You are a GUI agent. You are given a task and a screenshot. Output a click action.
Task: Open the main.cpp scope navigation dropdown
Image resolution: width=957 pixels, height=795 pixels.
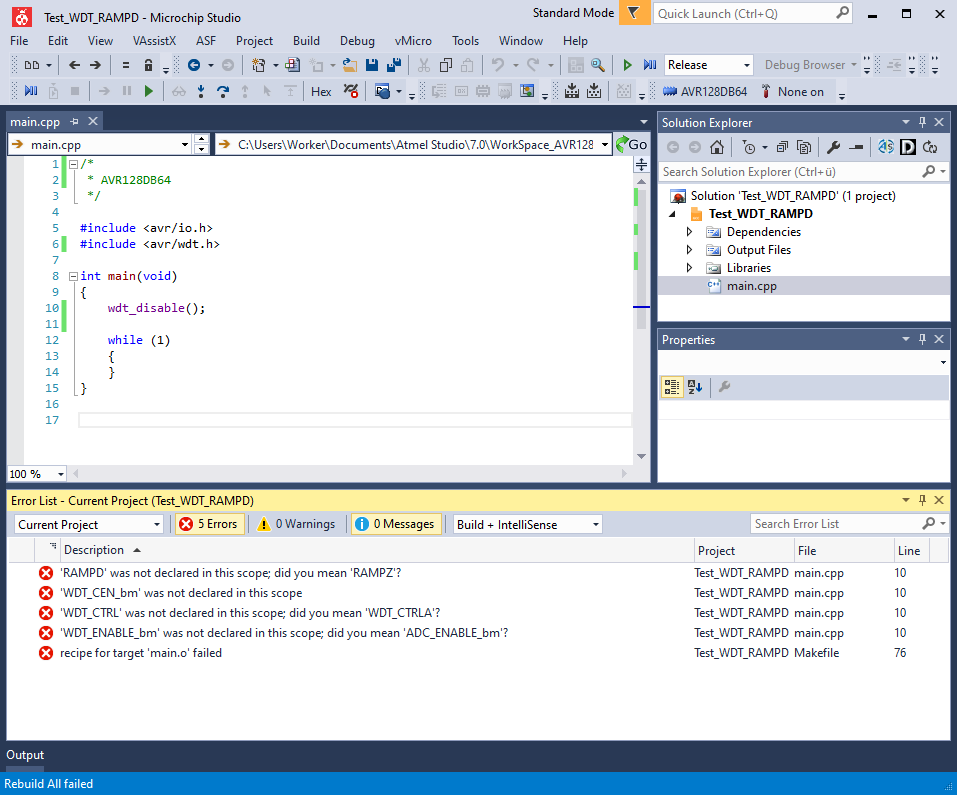100,145
